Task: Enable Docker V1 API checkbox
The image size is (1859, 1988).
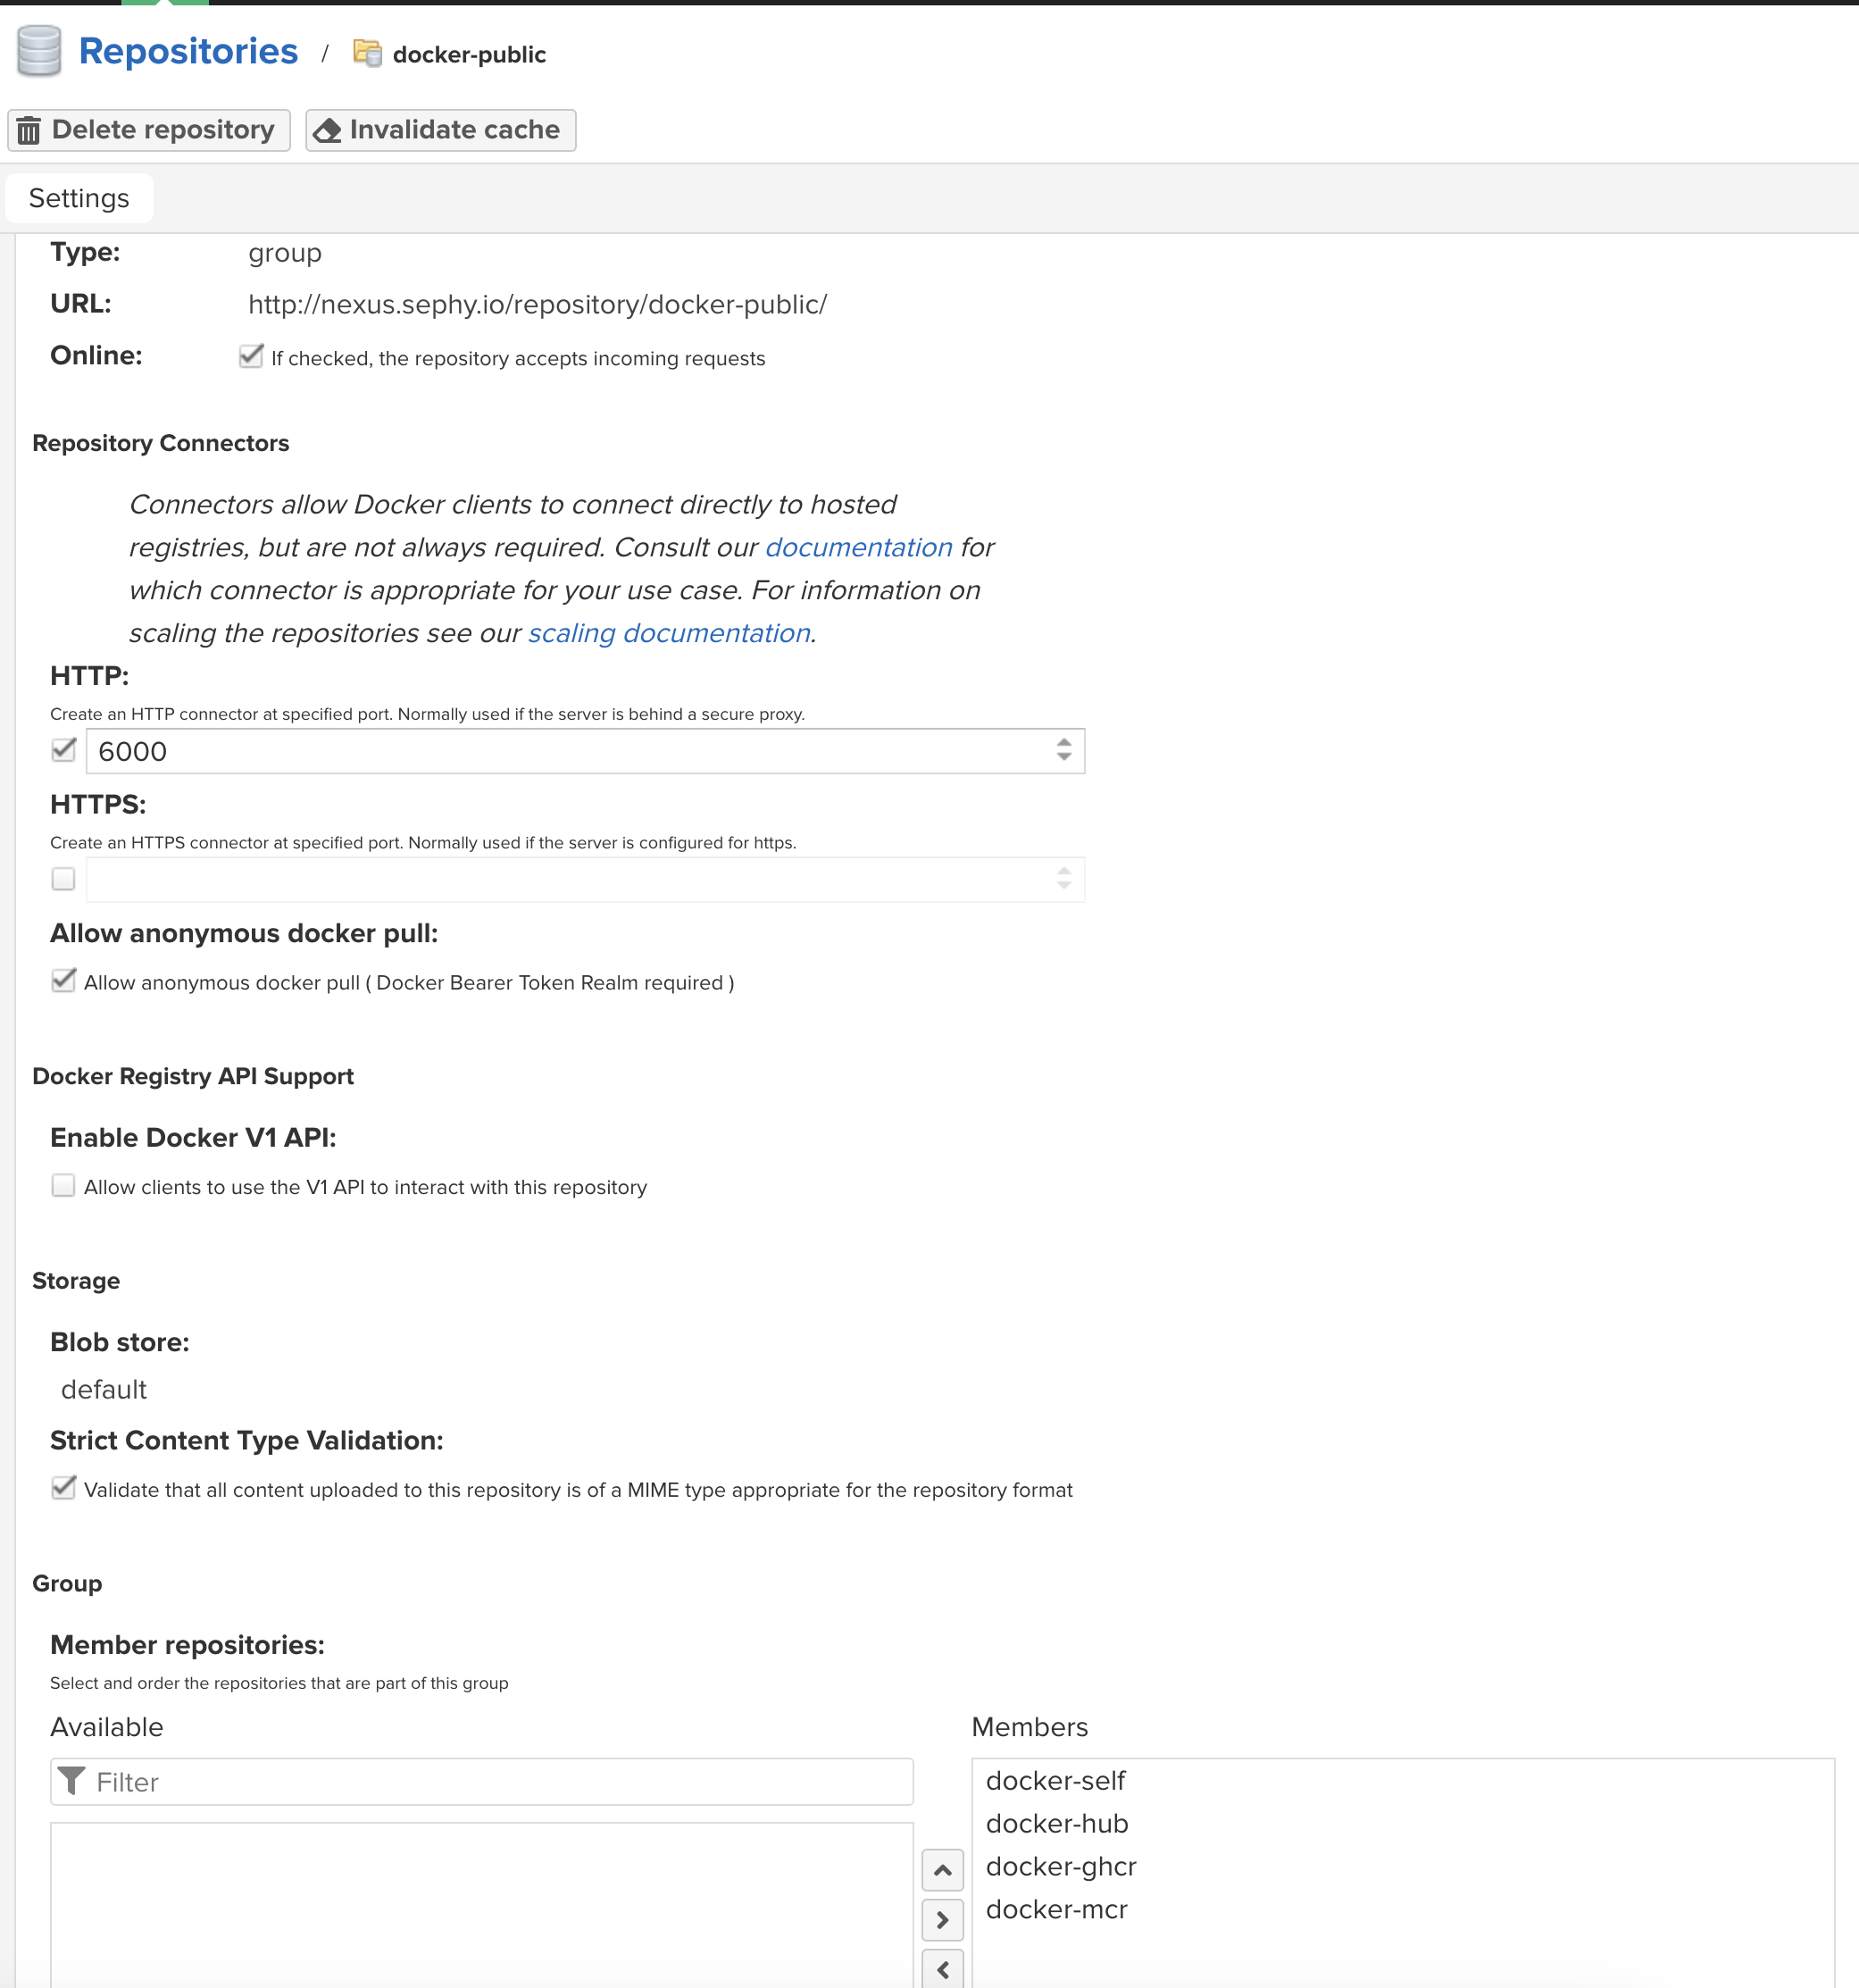Action: pyautogui.click(x=64, y=1185)
